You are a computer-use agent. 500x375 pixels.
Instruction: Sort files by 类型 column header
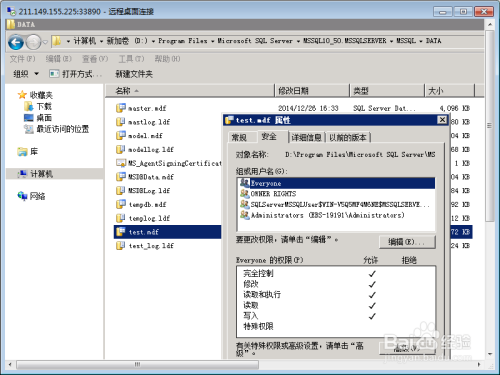(387, 91)
